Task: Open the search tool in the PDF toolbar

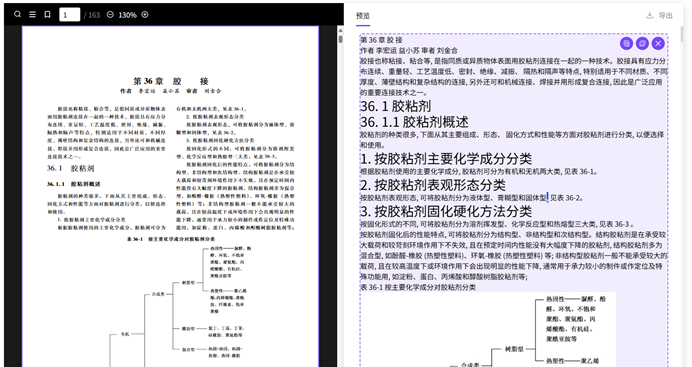Action: pos(18,15)
